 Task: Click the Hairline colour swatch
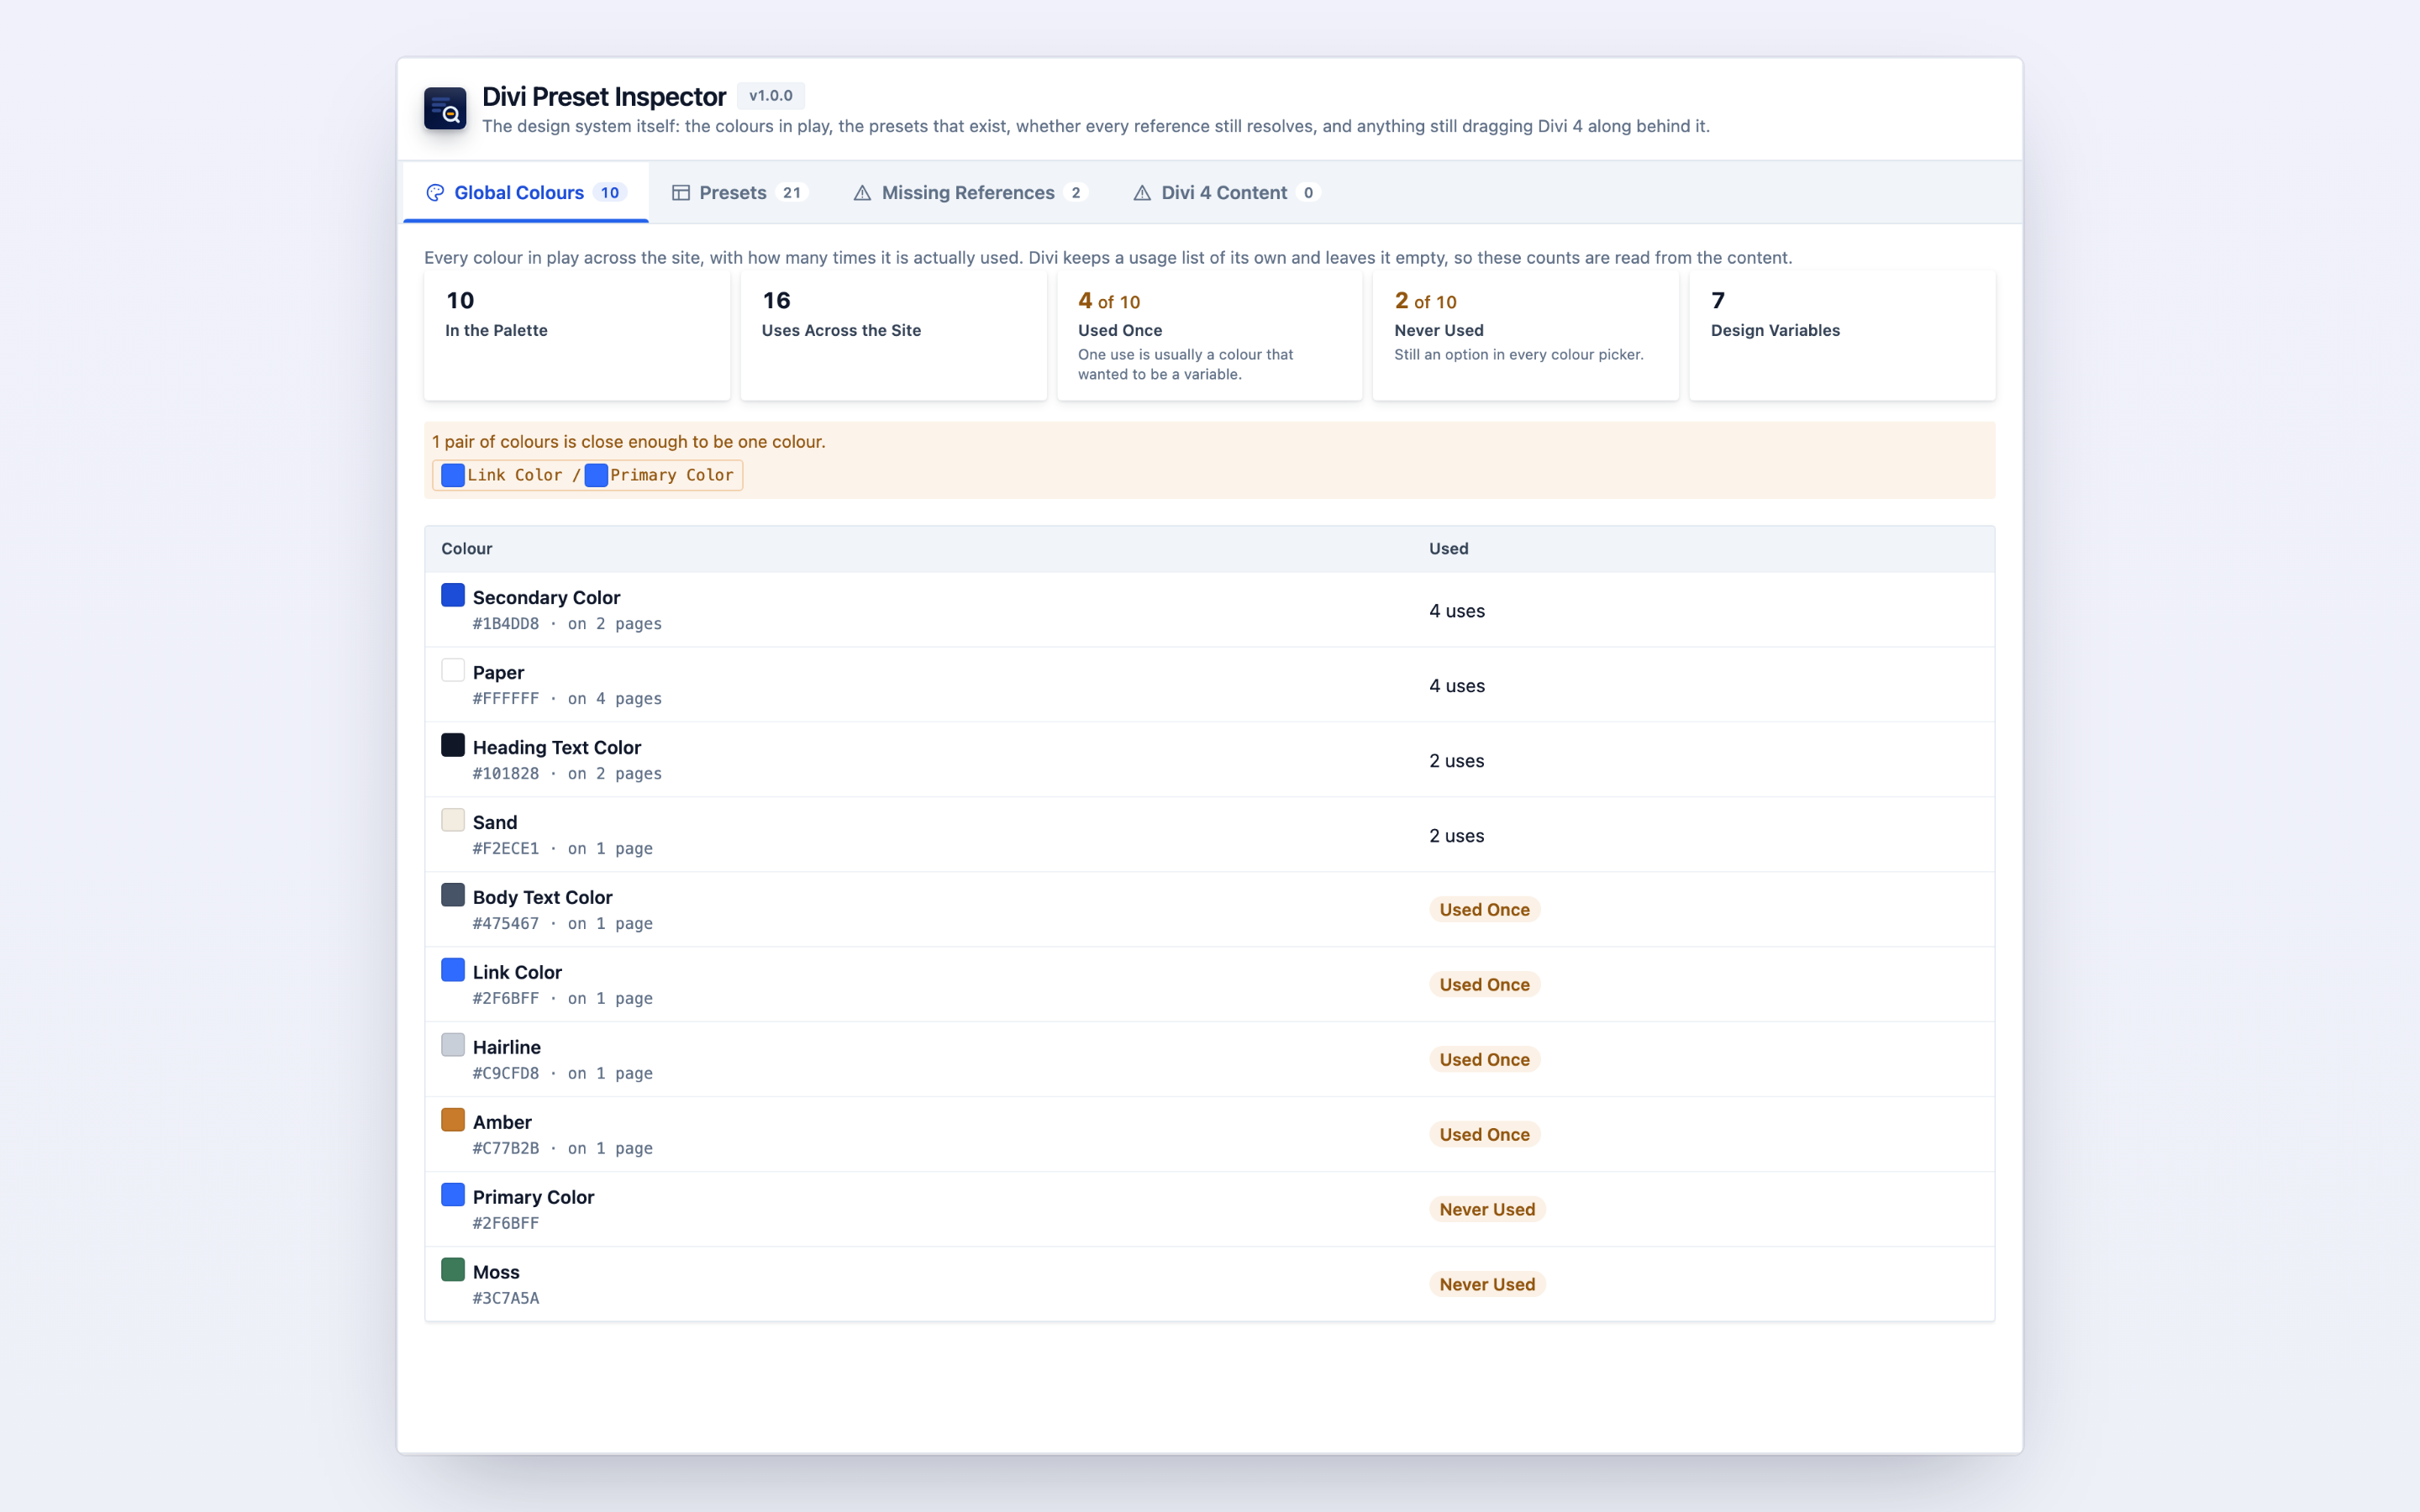(453, 1045)
